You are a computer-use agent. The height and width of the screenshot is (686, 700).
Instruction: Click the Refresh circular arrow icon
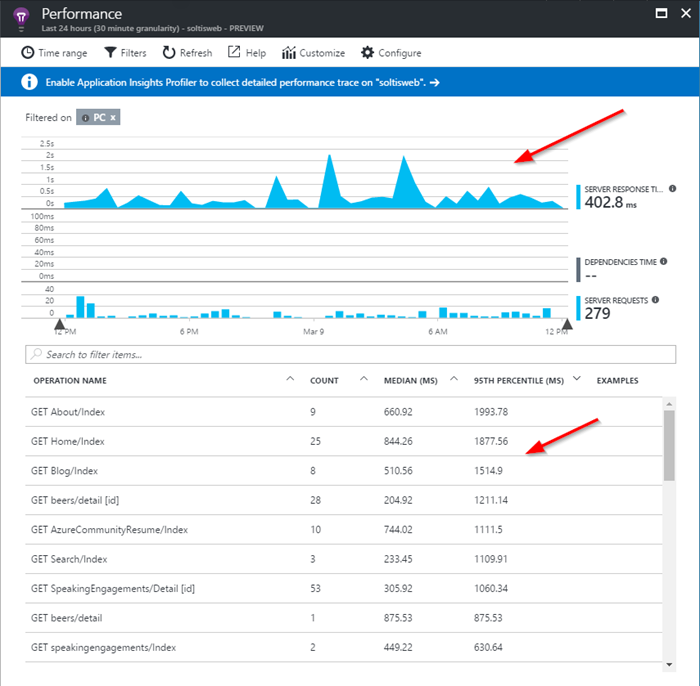[x=169, y=53]
